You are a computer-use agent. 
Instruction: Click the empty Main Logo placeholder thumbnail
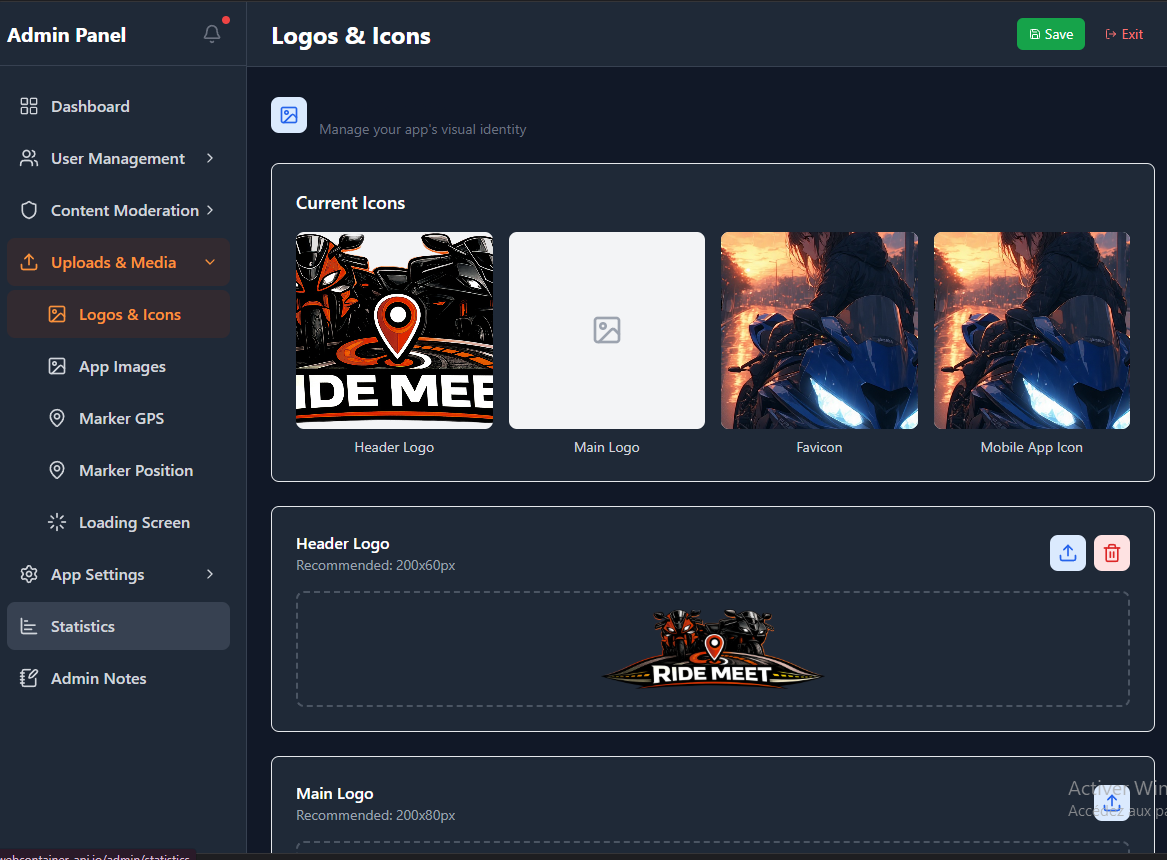[606, 330]
